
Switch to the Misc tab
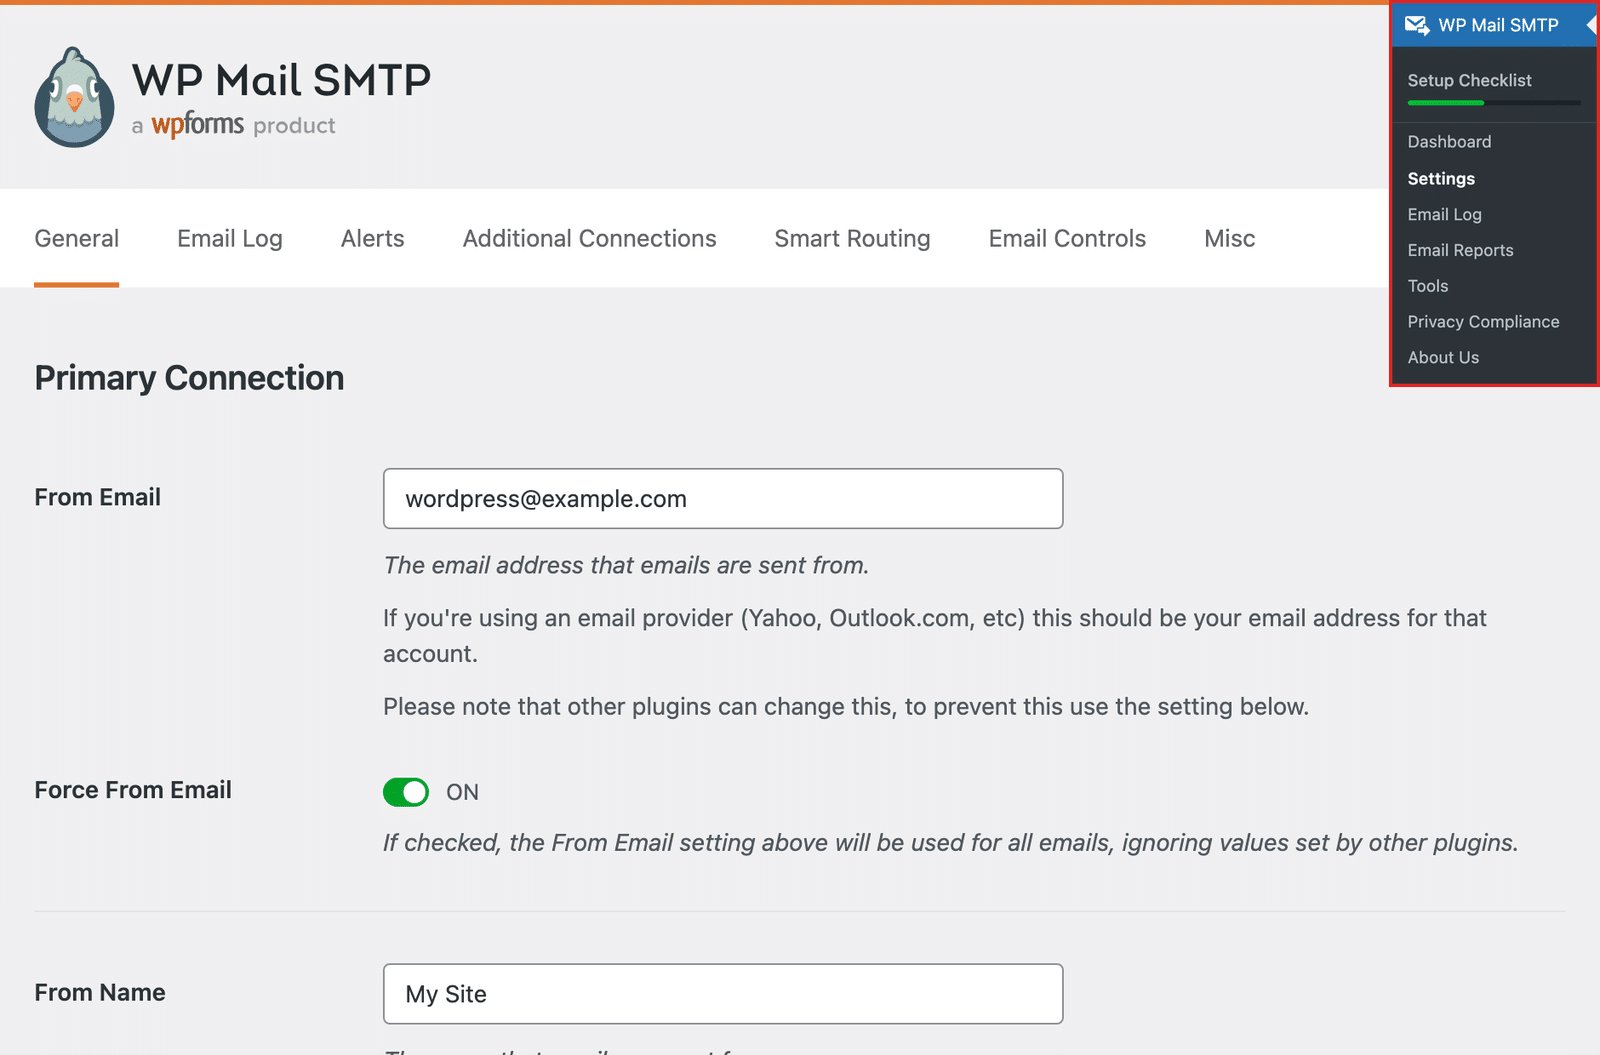click(x=1230, y=238)
